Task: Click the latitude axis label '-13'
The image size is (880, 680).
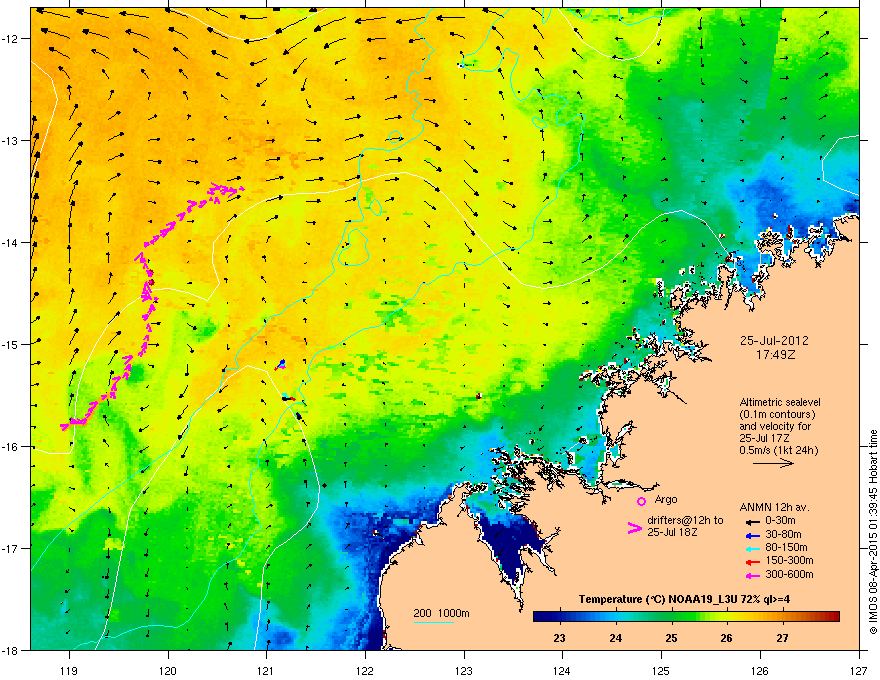Action: (12, 140)
